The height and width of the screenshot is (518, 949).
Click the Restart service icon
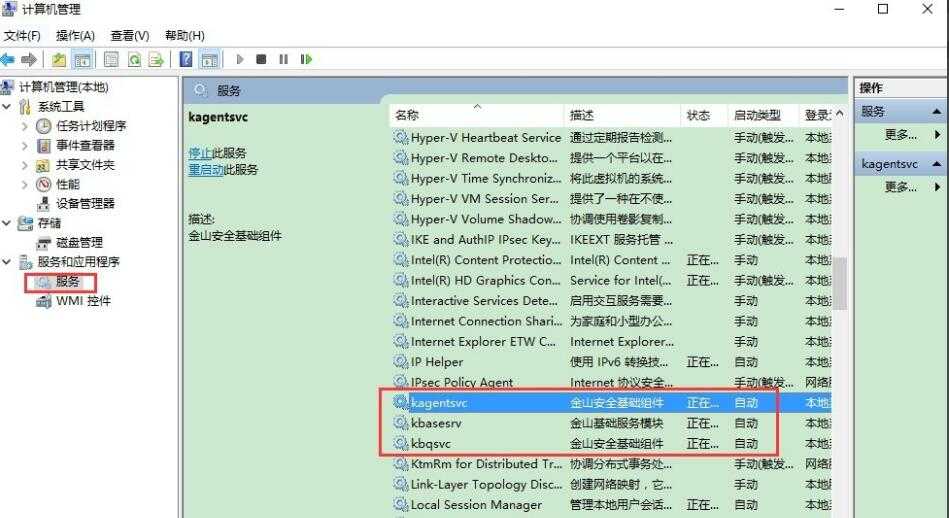click(x=306, y=59)
